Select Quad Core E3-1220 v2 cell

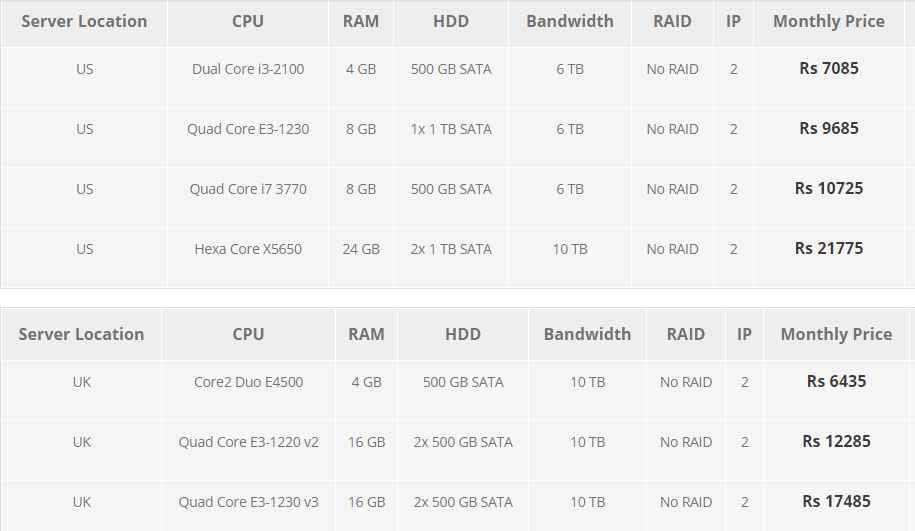pos(249,442)
